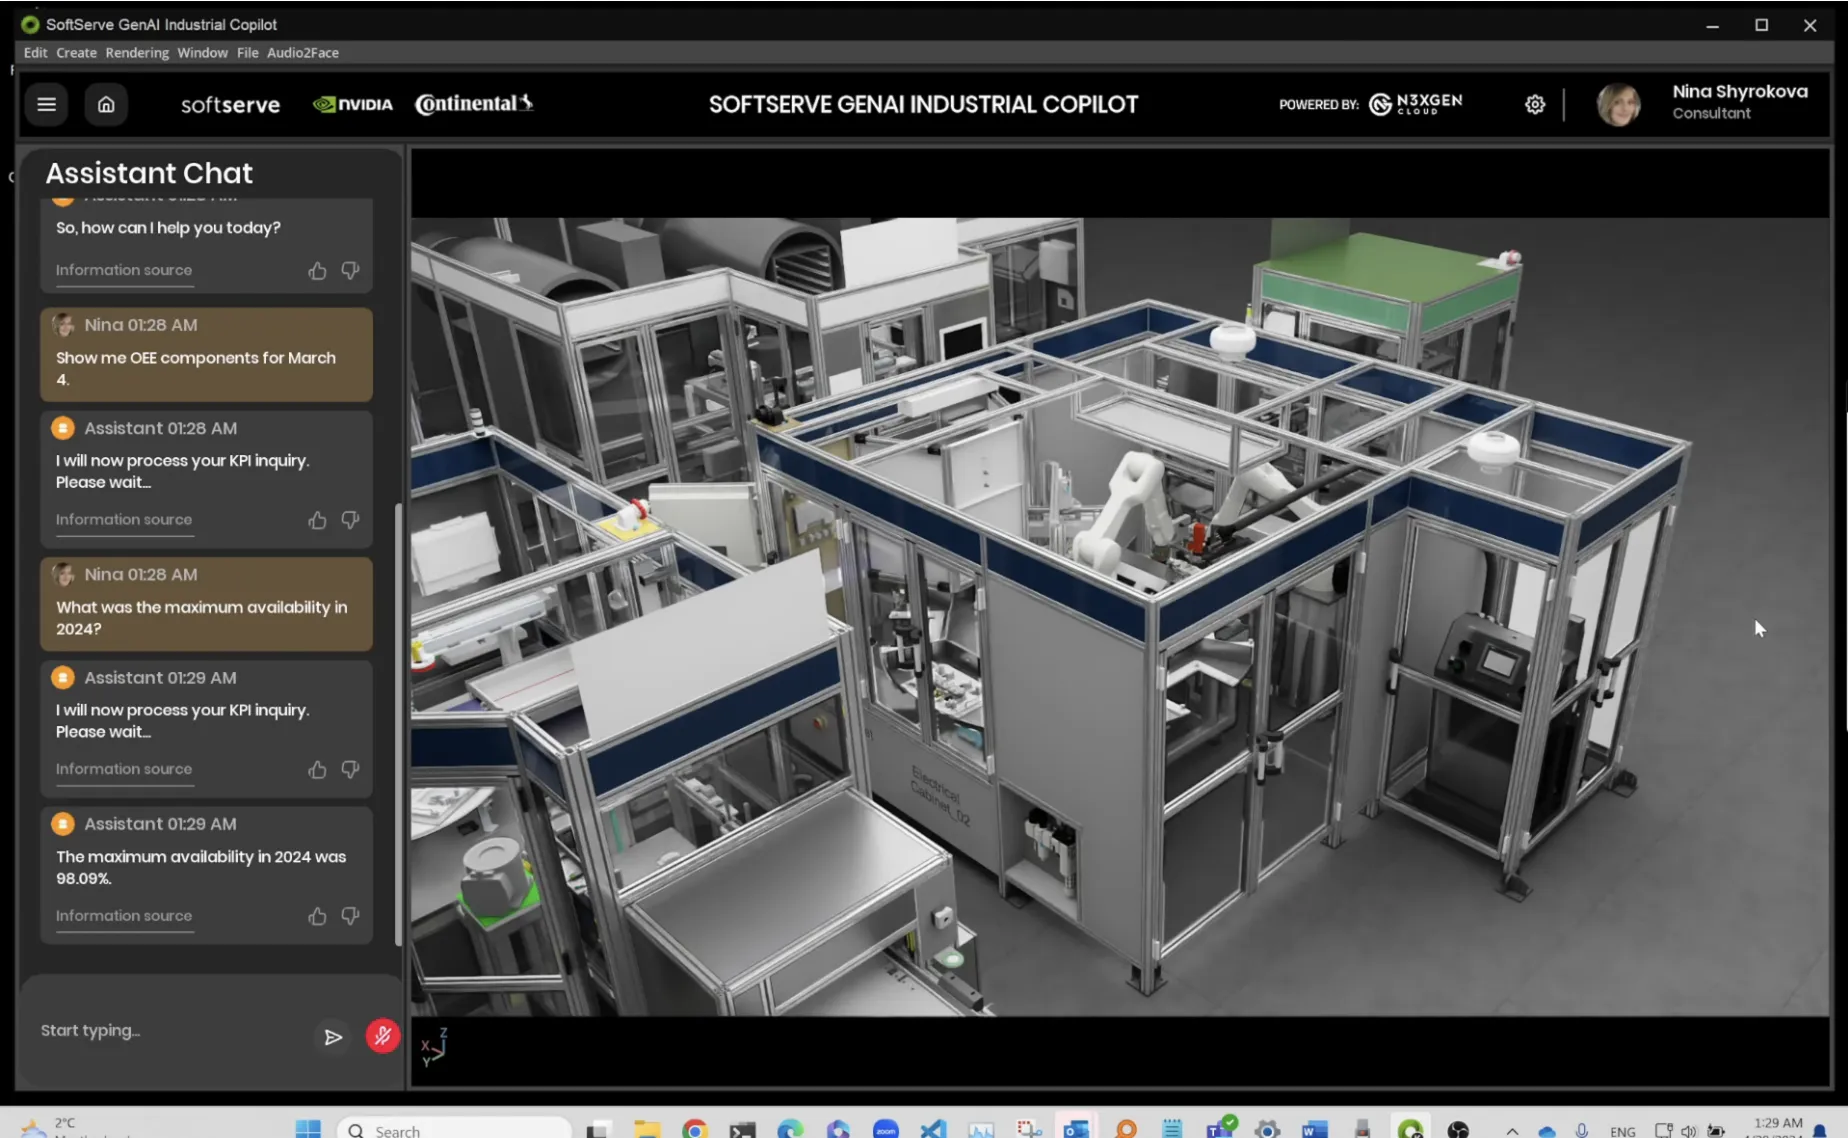Open Information source under 'how can I help'

point(124,270)
